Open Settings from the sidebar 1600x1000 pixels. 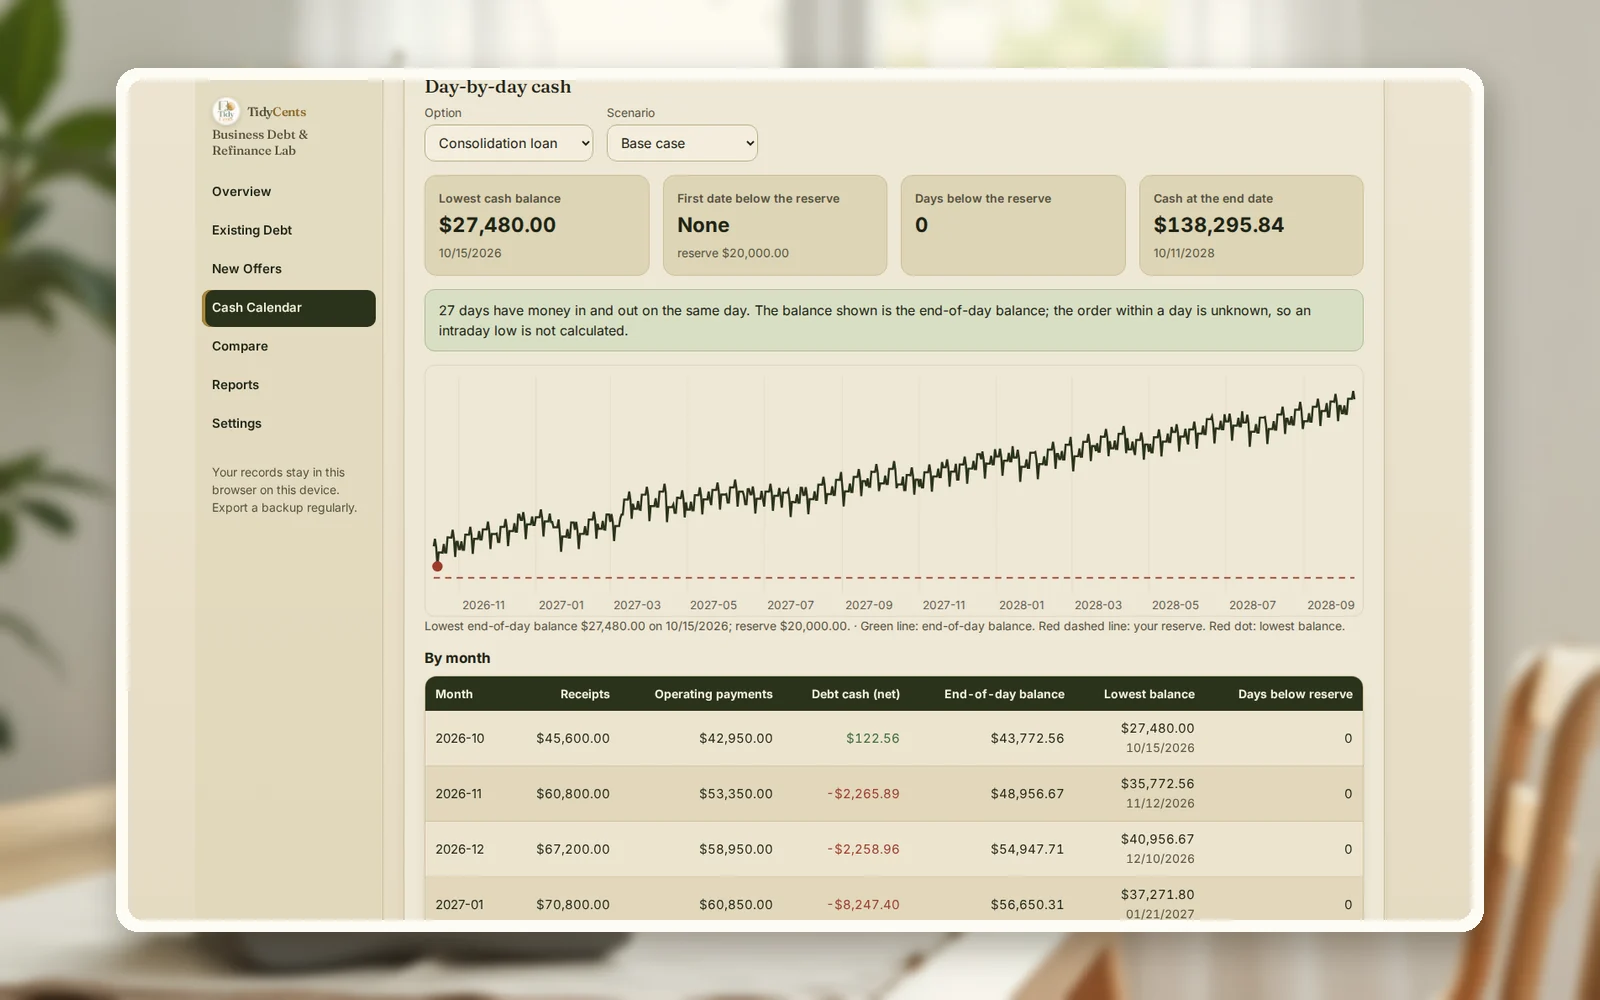coord(289,424)
